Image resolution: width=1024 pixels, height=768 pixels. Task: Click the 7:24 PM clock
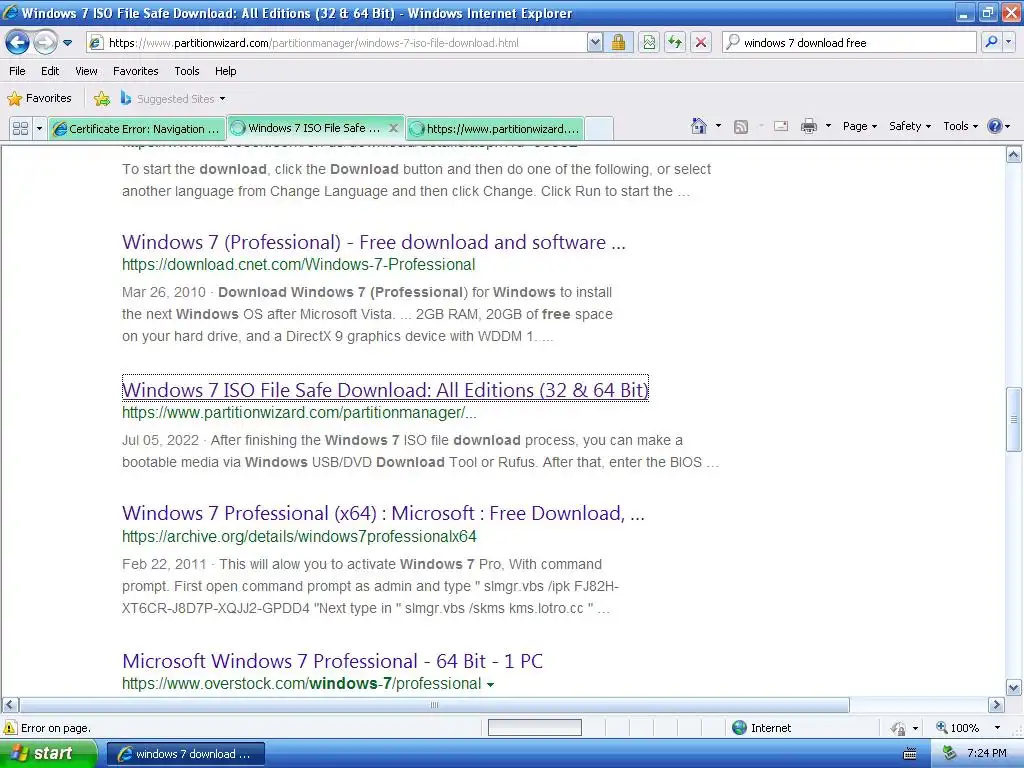click(987, 754)
